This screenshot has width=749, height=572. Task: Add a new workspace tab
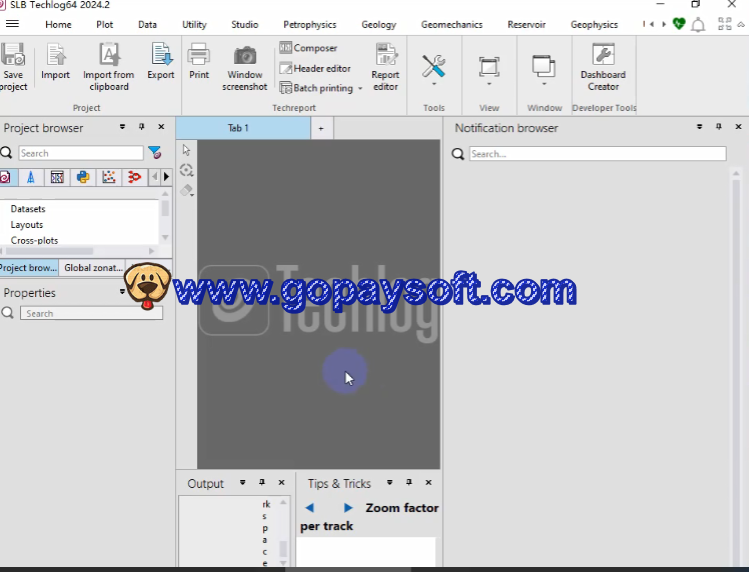321,129
